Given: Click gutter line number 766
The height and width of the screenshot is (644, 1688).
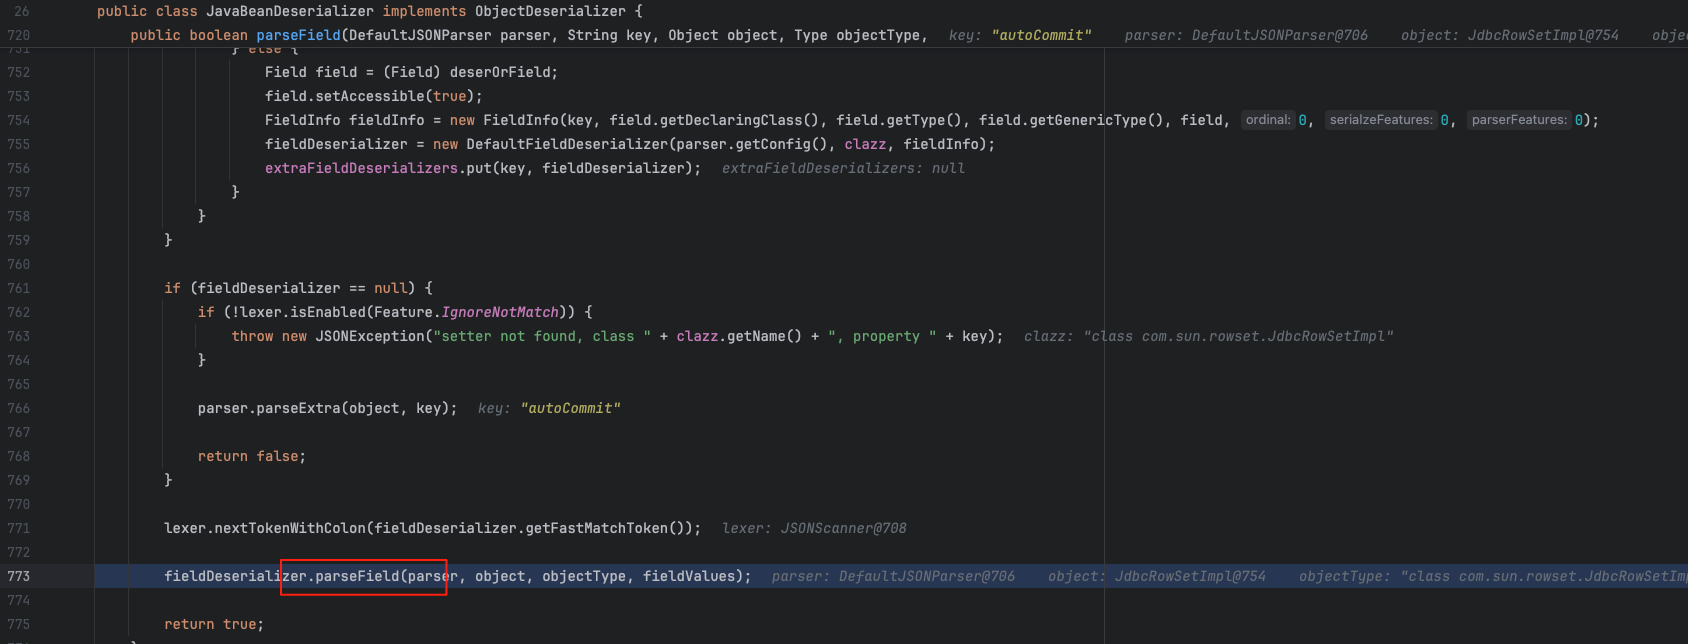Looking at the screenshot, I should [18, 408].
